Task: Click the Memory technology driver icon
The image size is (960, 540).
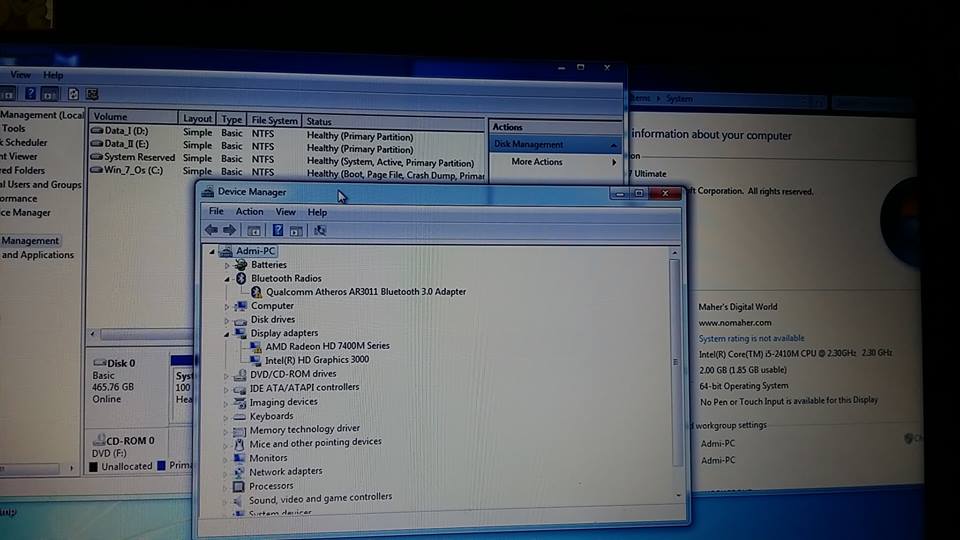Action: coord(239,430)
